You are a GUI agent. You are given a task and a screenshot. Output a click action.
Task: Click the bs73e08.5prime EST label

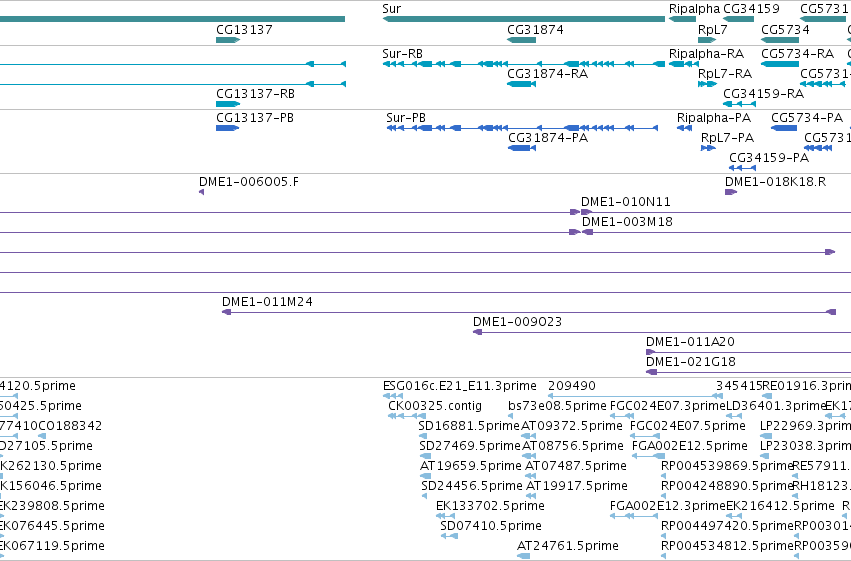click(x=557, y=406)
